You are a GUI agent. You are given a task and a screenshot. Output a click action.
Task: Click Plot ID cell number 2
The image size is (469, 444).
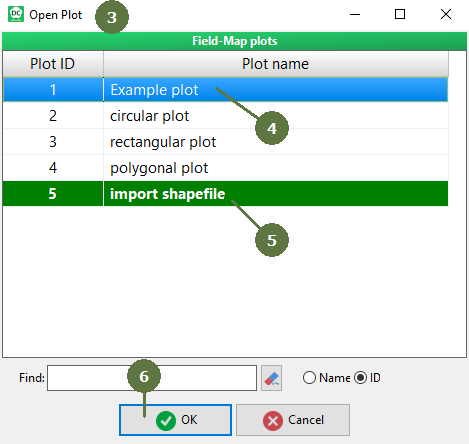click(53, 116)
